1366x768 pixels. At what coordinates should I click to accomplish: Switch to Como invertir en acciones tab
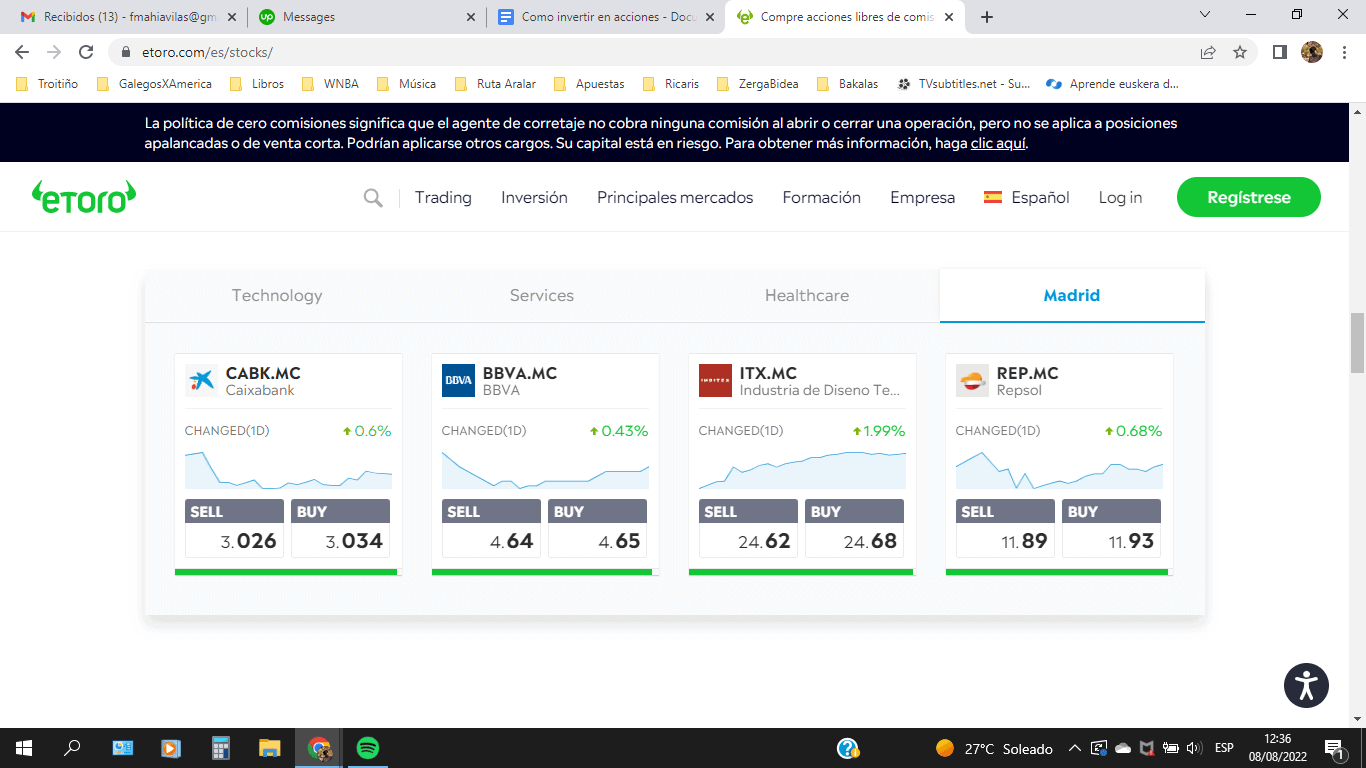tap(606, 17)
